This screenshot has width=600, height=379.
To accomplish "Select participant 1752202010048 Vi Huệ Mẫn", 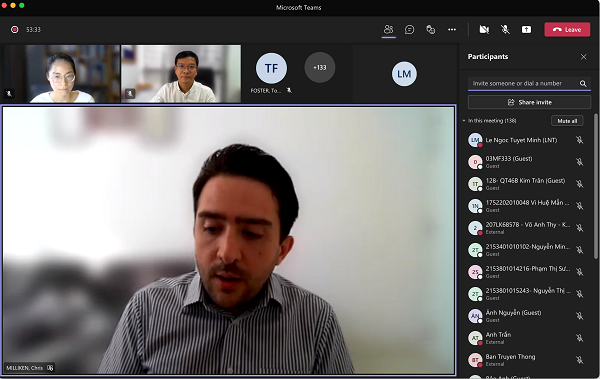I will coord(526,206).
